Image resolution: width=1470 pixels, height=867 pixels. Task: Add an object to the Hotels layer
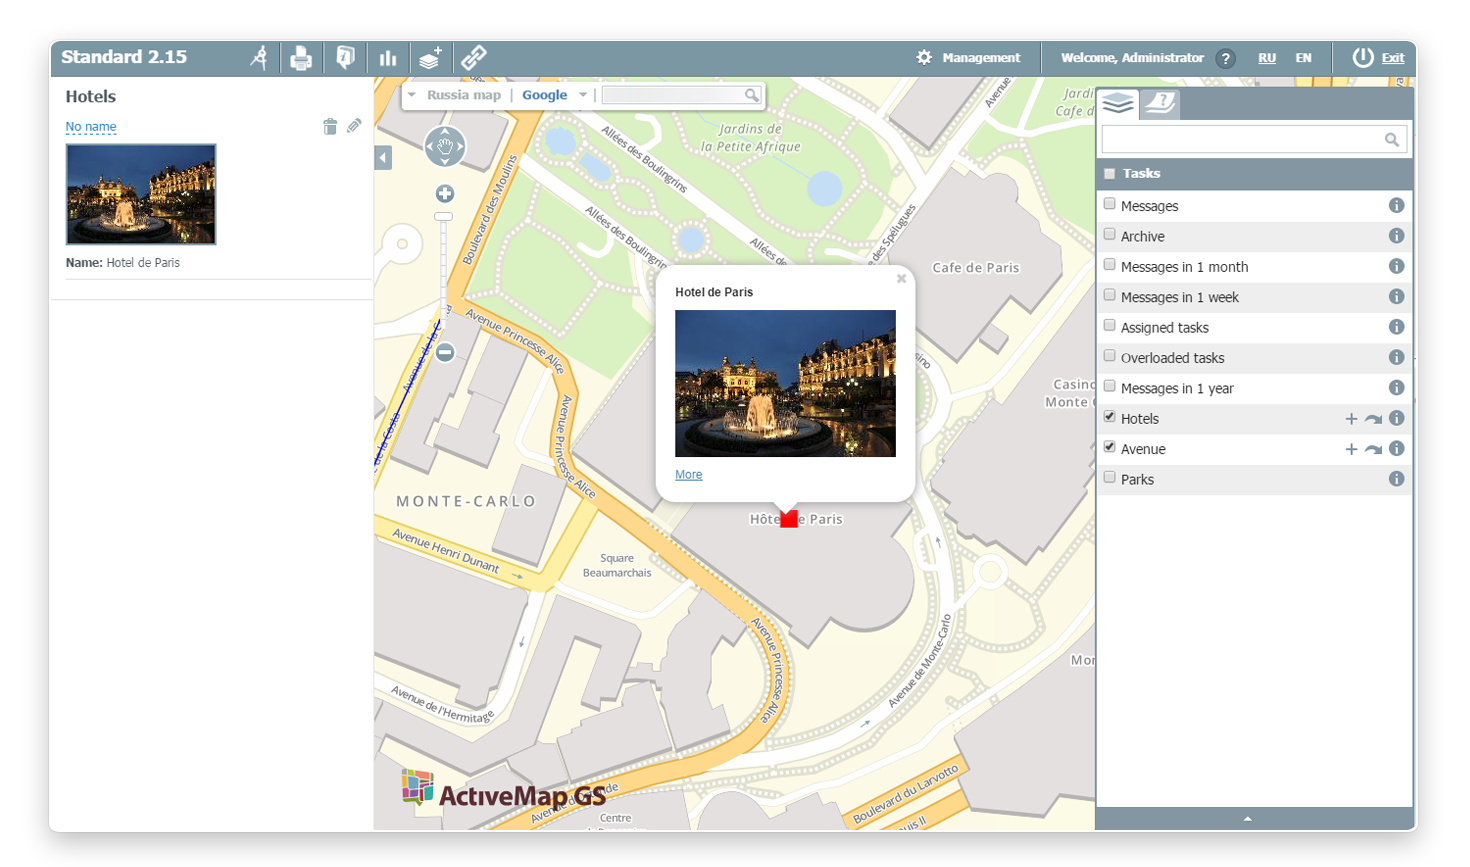(x=1351, y=419)
